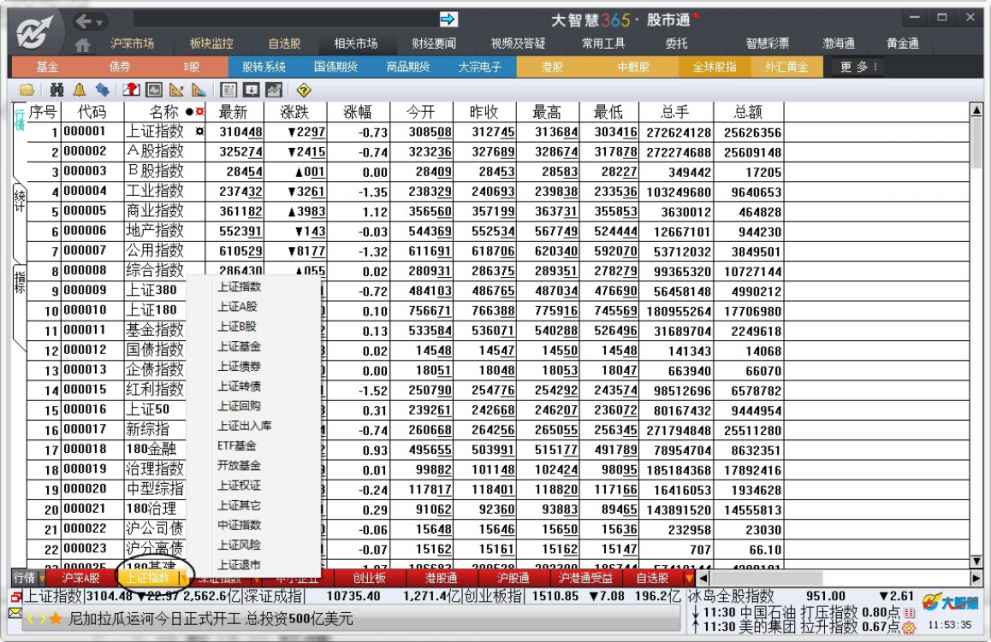
Task: Open the 委托 menu
Action: click(677, 44)
